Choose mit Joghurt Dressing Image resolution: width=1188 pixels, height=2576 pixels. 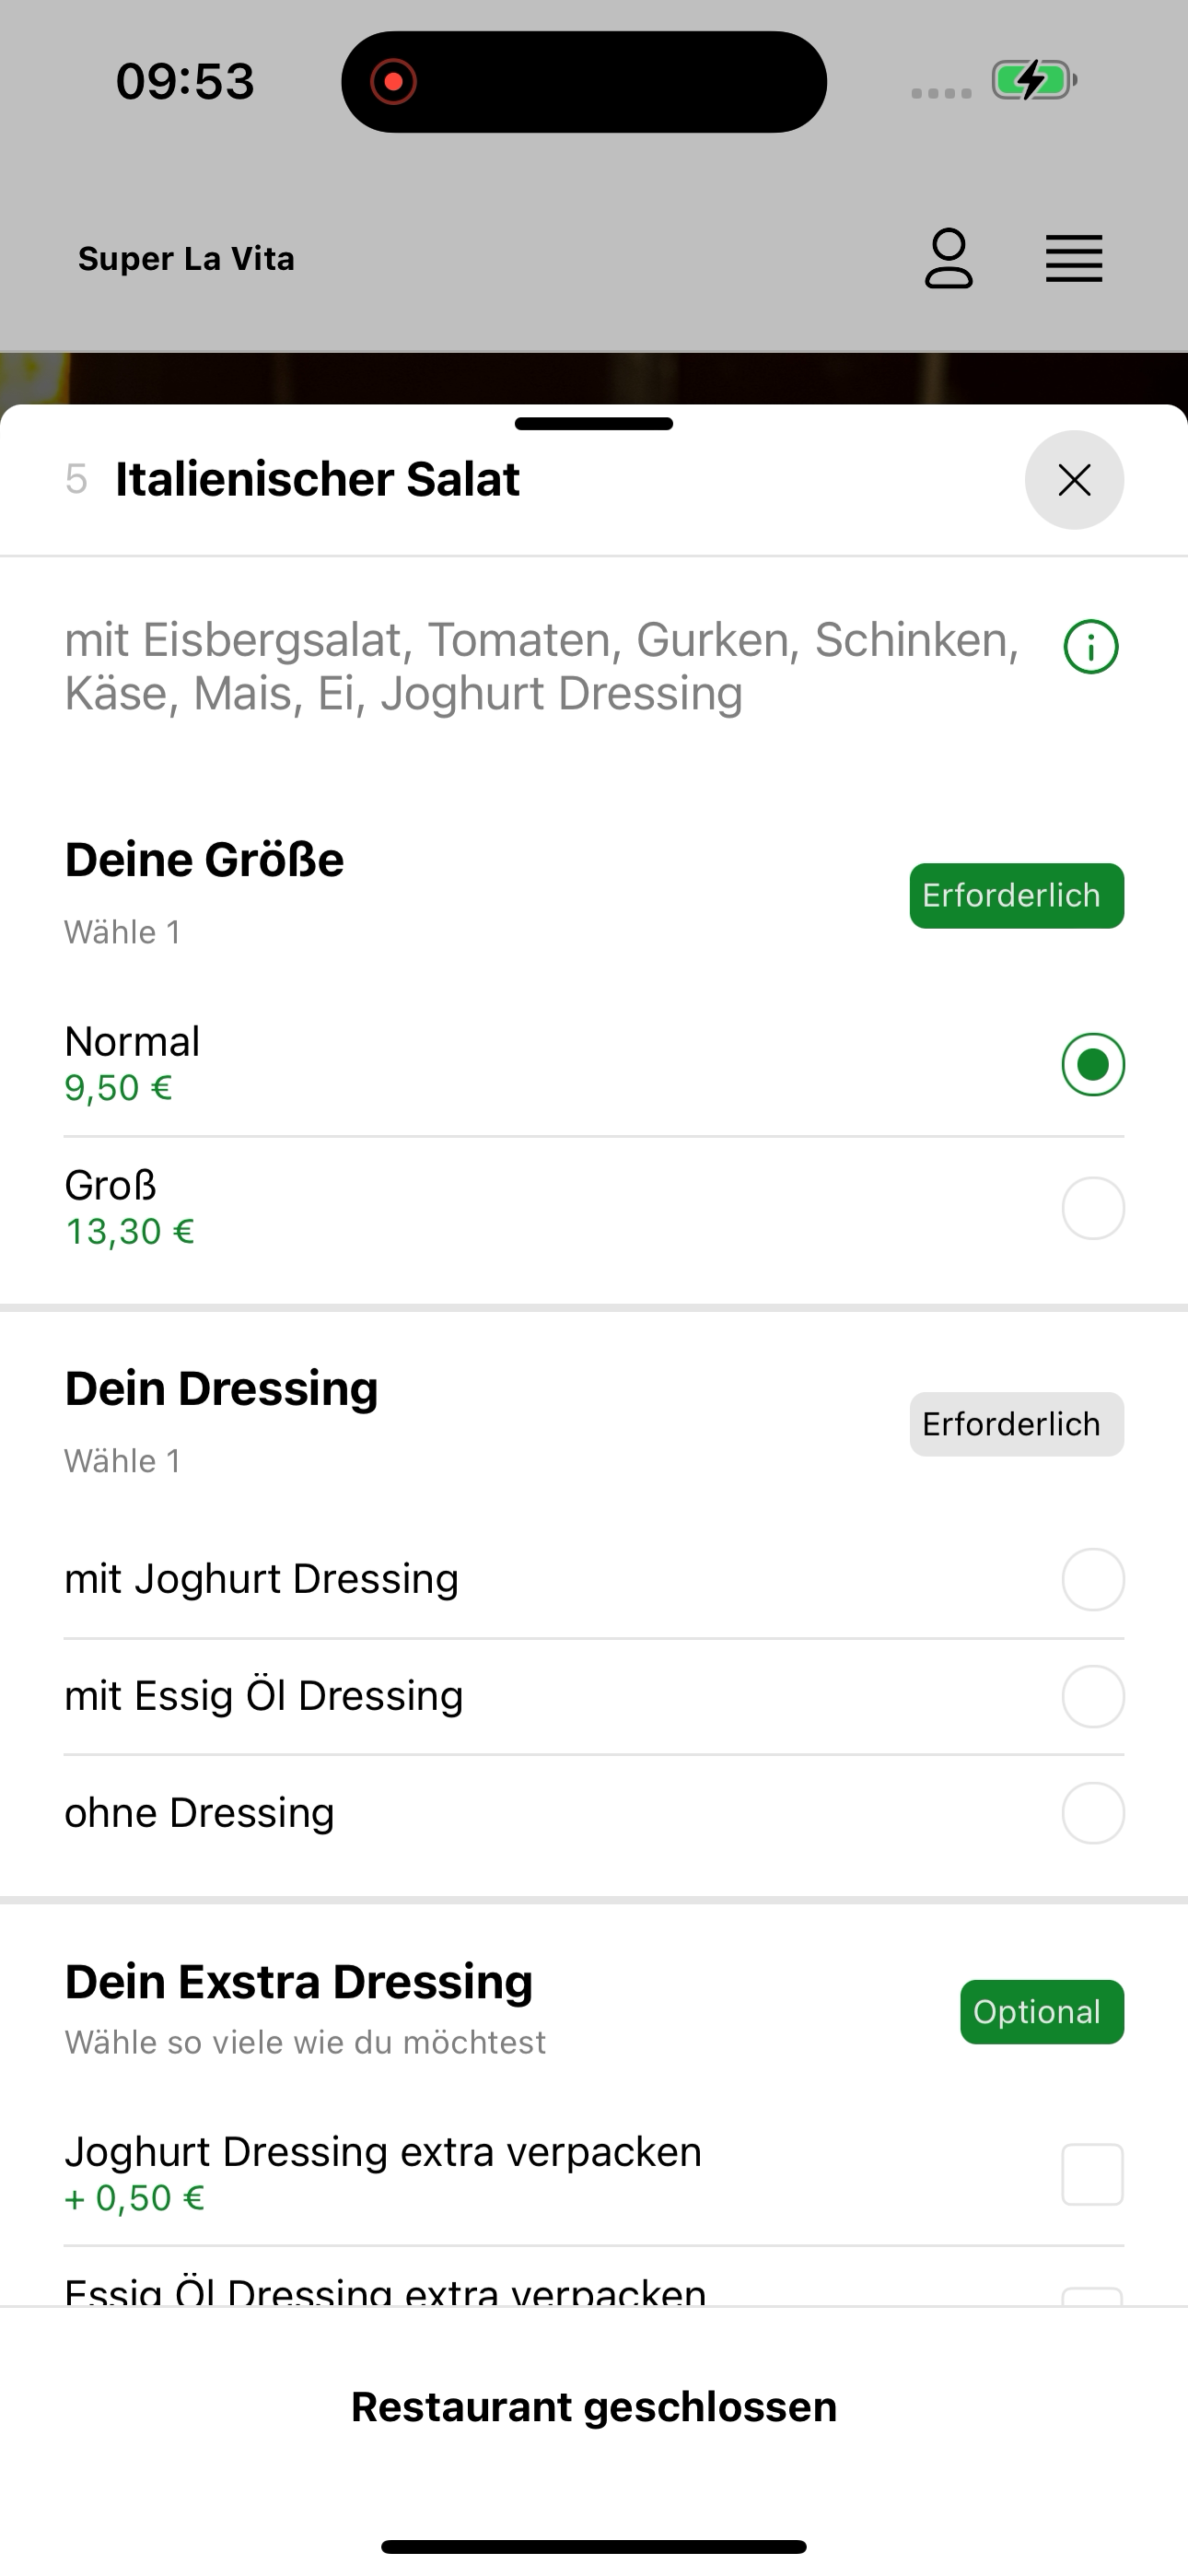594,1579
